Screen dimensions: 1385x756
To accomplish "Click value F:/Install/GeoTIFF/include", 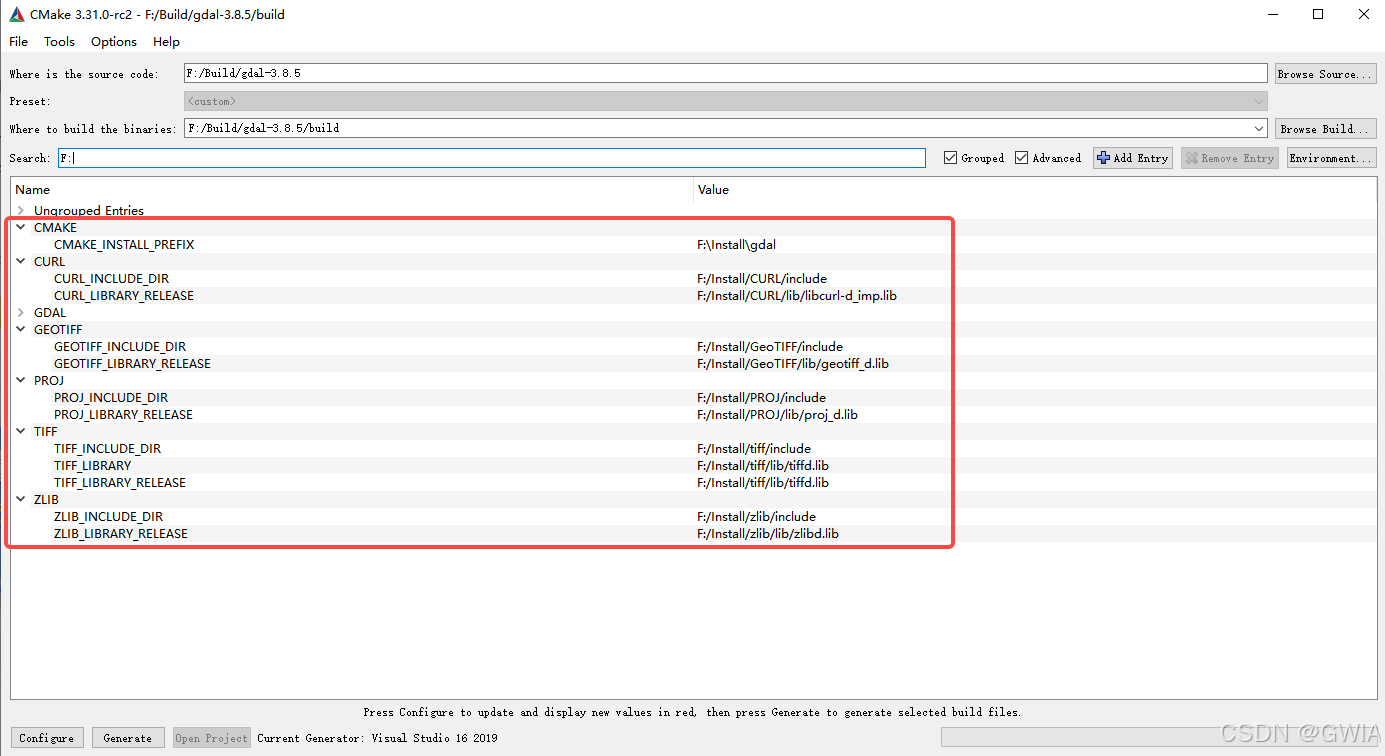I will click(x=770, y=347).
